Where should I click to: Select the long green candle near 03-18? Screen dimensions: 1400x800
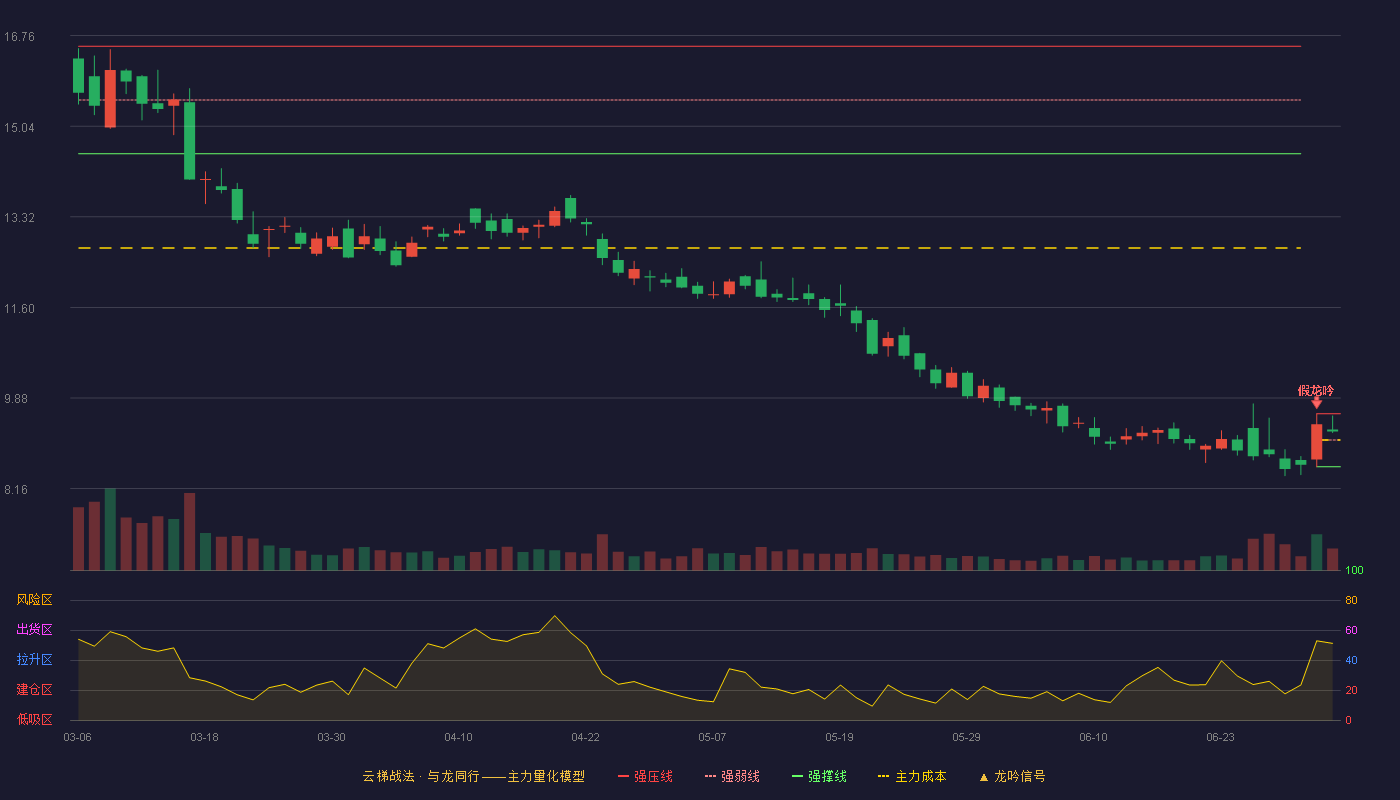click(189, 140)
